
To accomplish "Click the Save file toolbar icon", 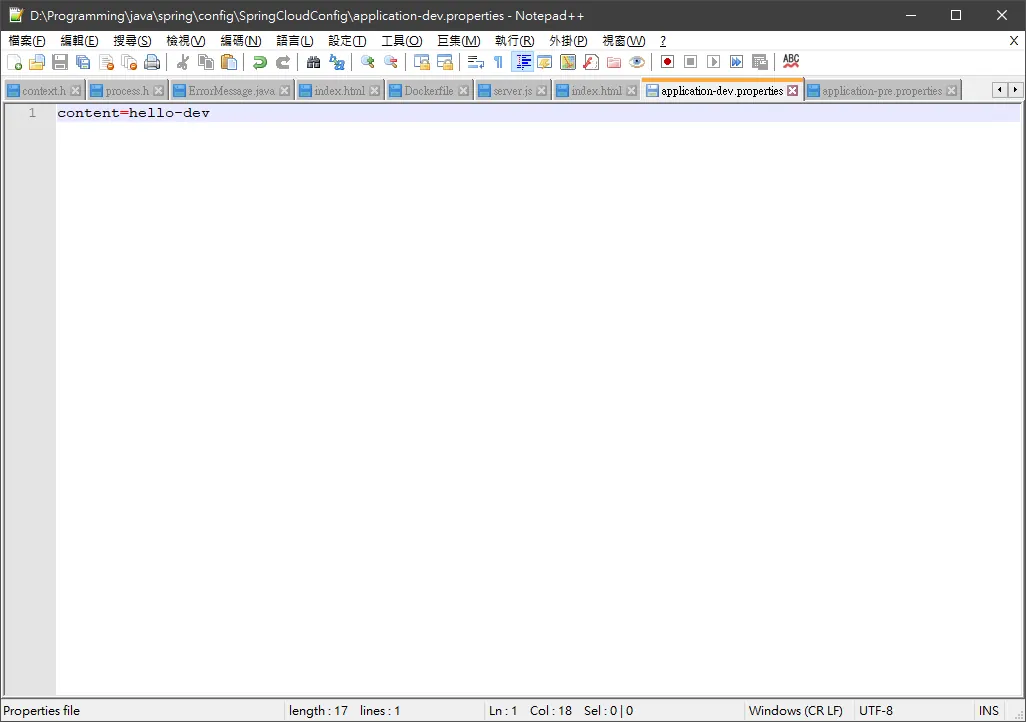I will [60, 62].
